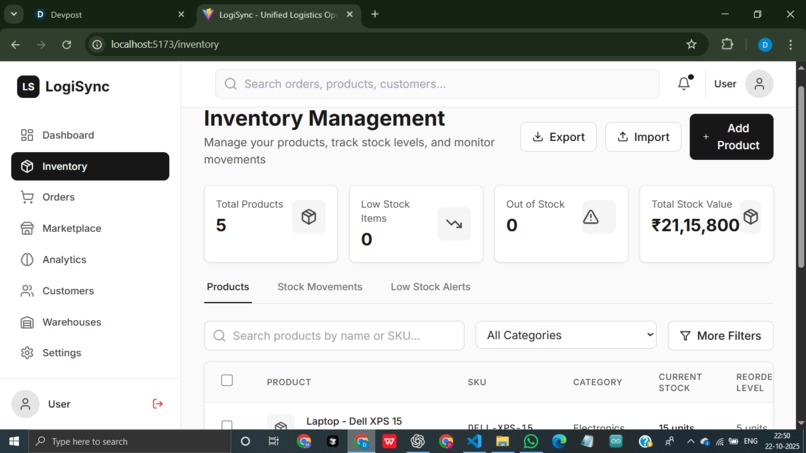Open Microsoft Edge from the taskbar
The width and height of the screenshot is (806, 453).
tap(559, 441)
